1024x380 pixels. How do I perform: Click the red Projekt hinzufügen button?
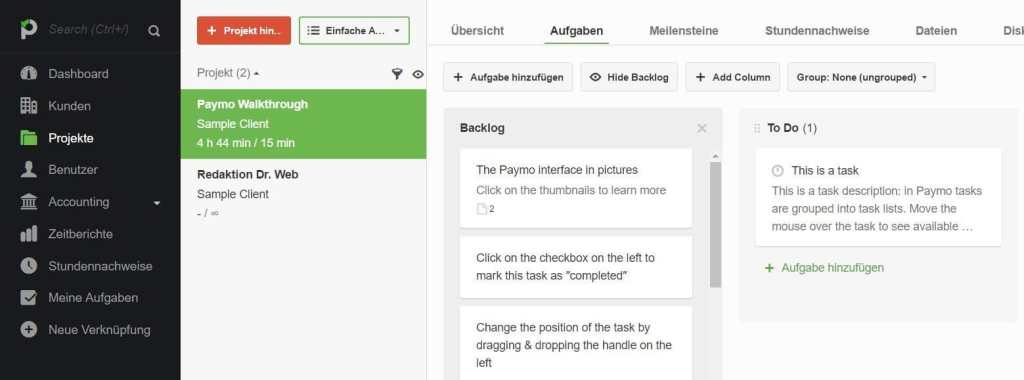click(x=244, y=31)
